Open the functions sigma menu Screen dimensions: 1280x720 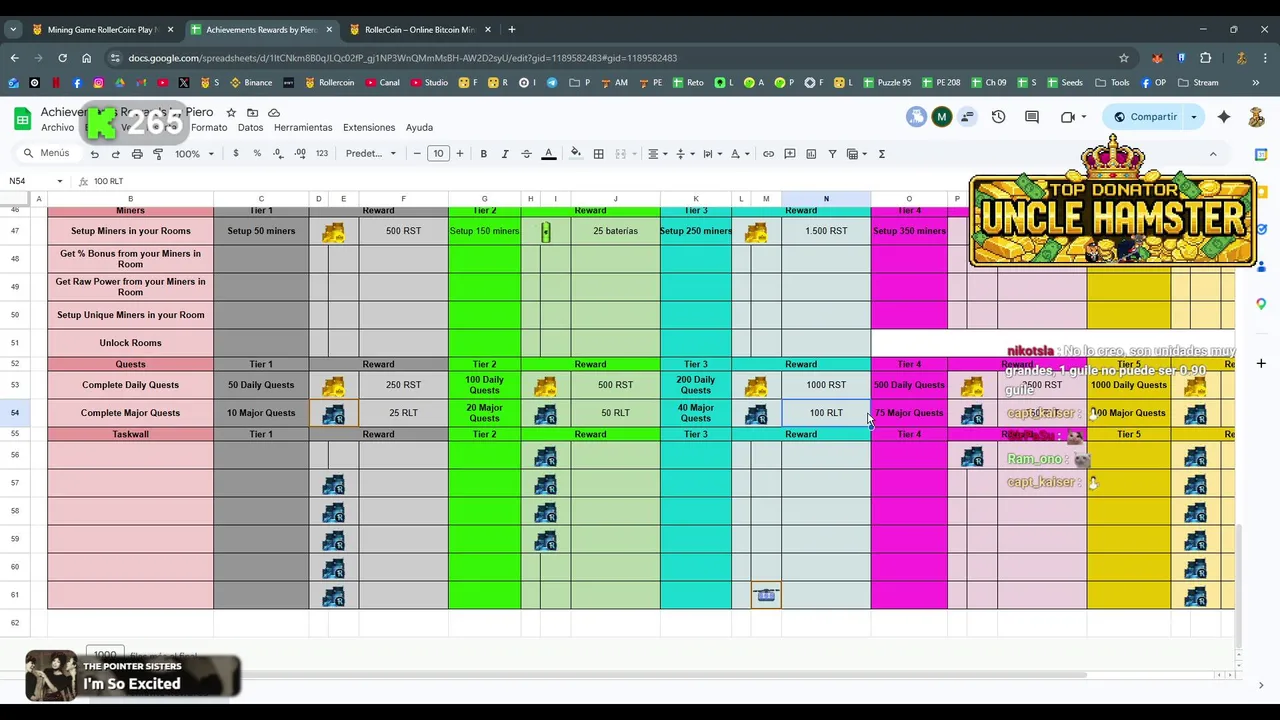pos(882,154)
